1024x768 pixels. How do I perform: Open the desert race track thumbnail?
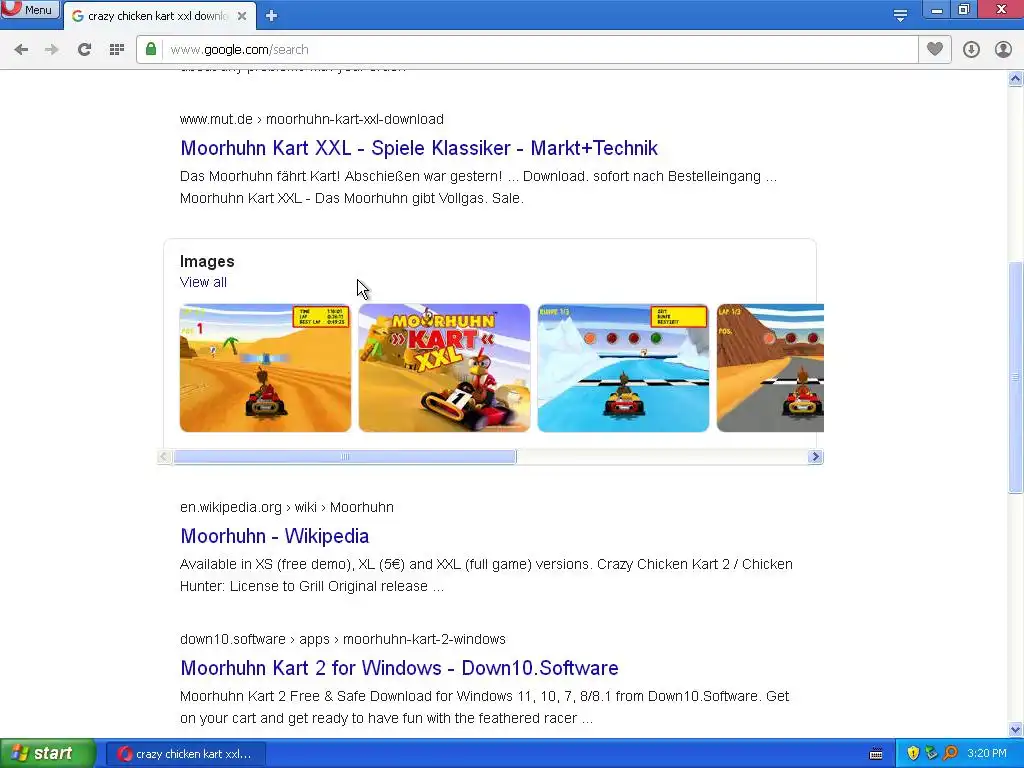coord(265,368)
